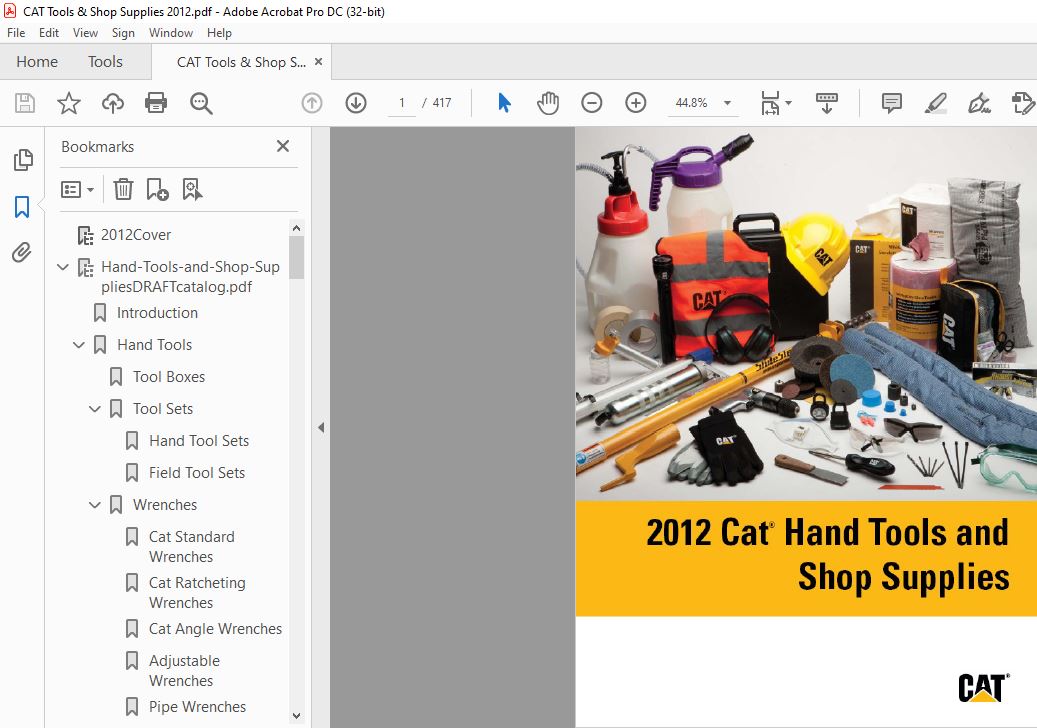Toggle the Bookmarks sidebar icon
The image size is (1037, 728).
point(22,206)
